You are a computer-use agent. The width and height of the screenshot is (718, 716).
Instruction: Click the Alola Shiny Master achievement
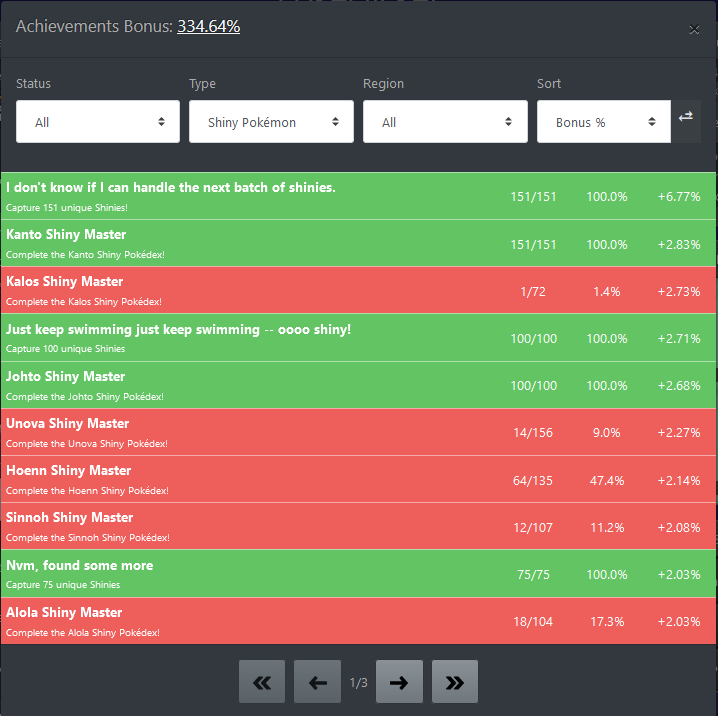click(x=358, y=621)
